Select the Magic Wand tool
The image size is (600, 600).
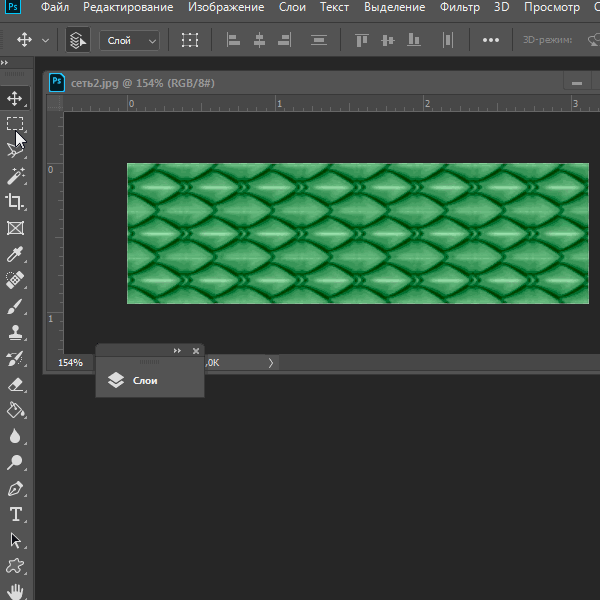(x=15, y=176)
